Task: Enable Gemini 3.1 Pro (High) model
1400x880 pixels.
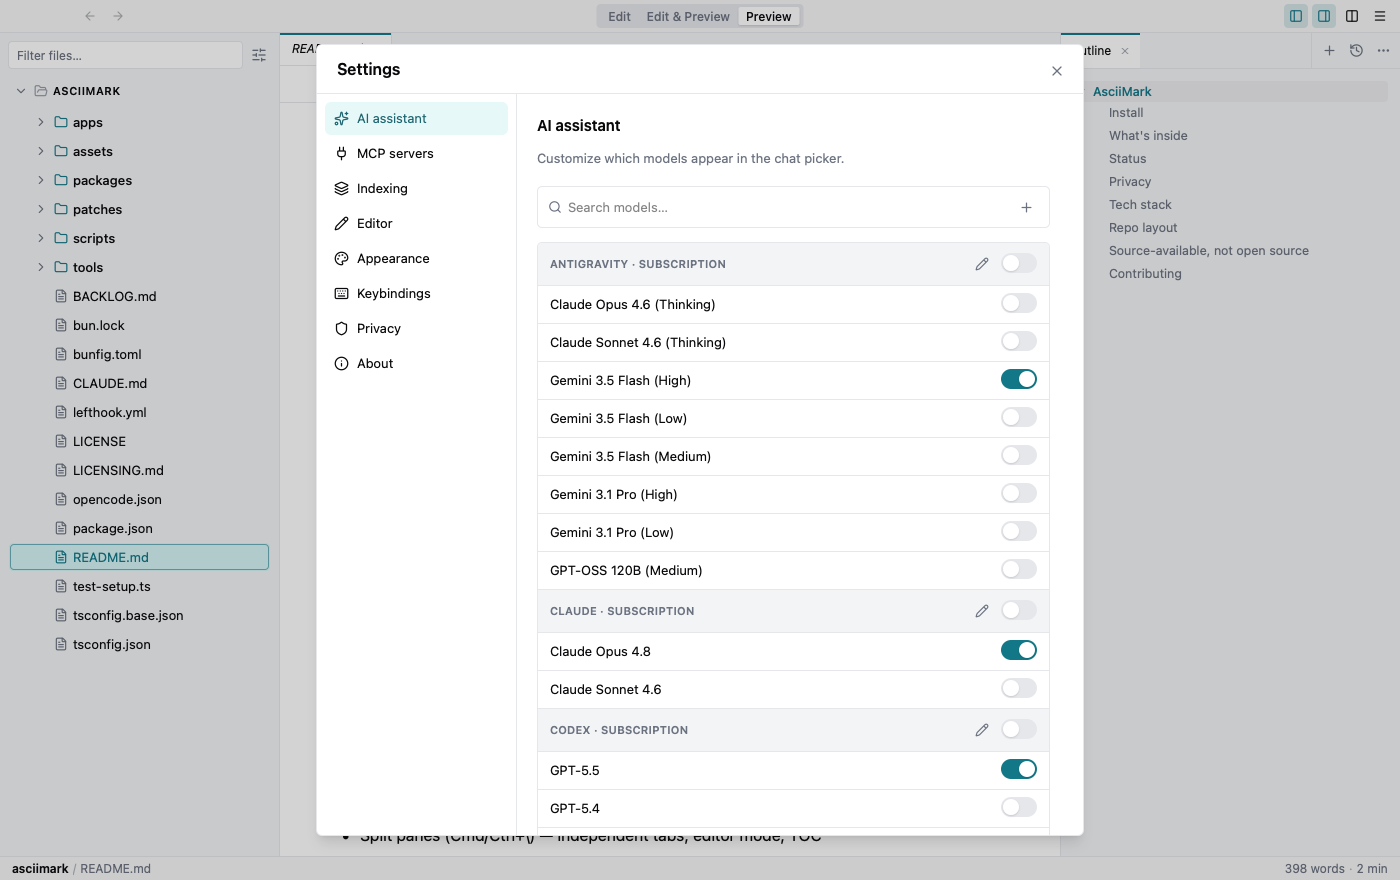Action: point(1019,493)
